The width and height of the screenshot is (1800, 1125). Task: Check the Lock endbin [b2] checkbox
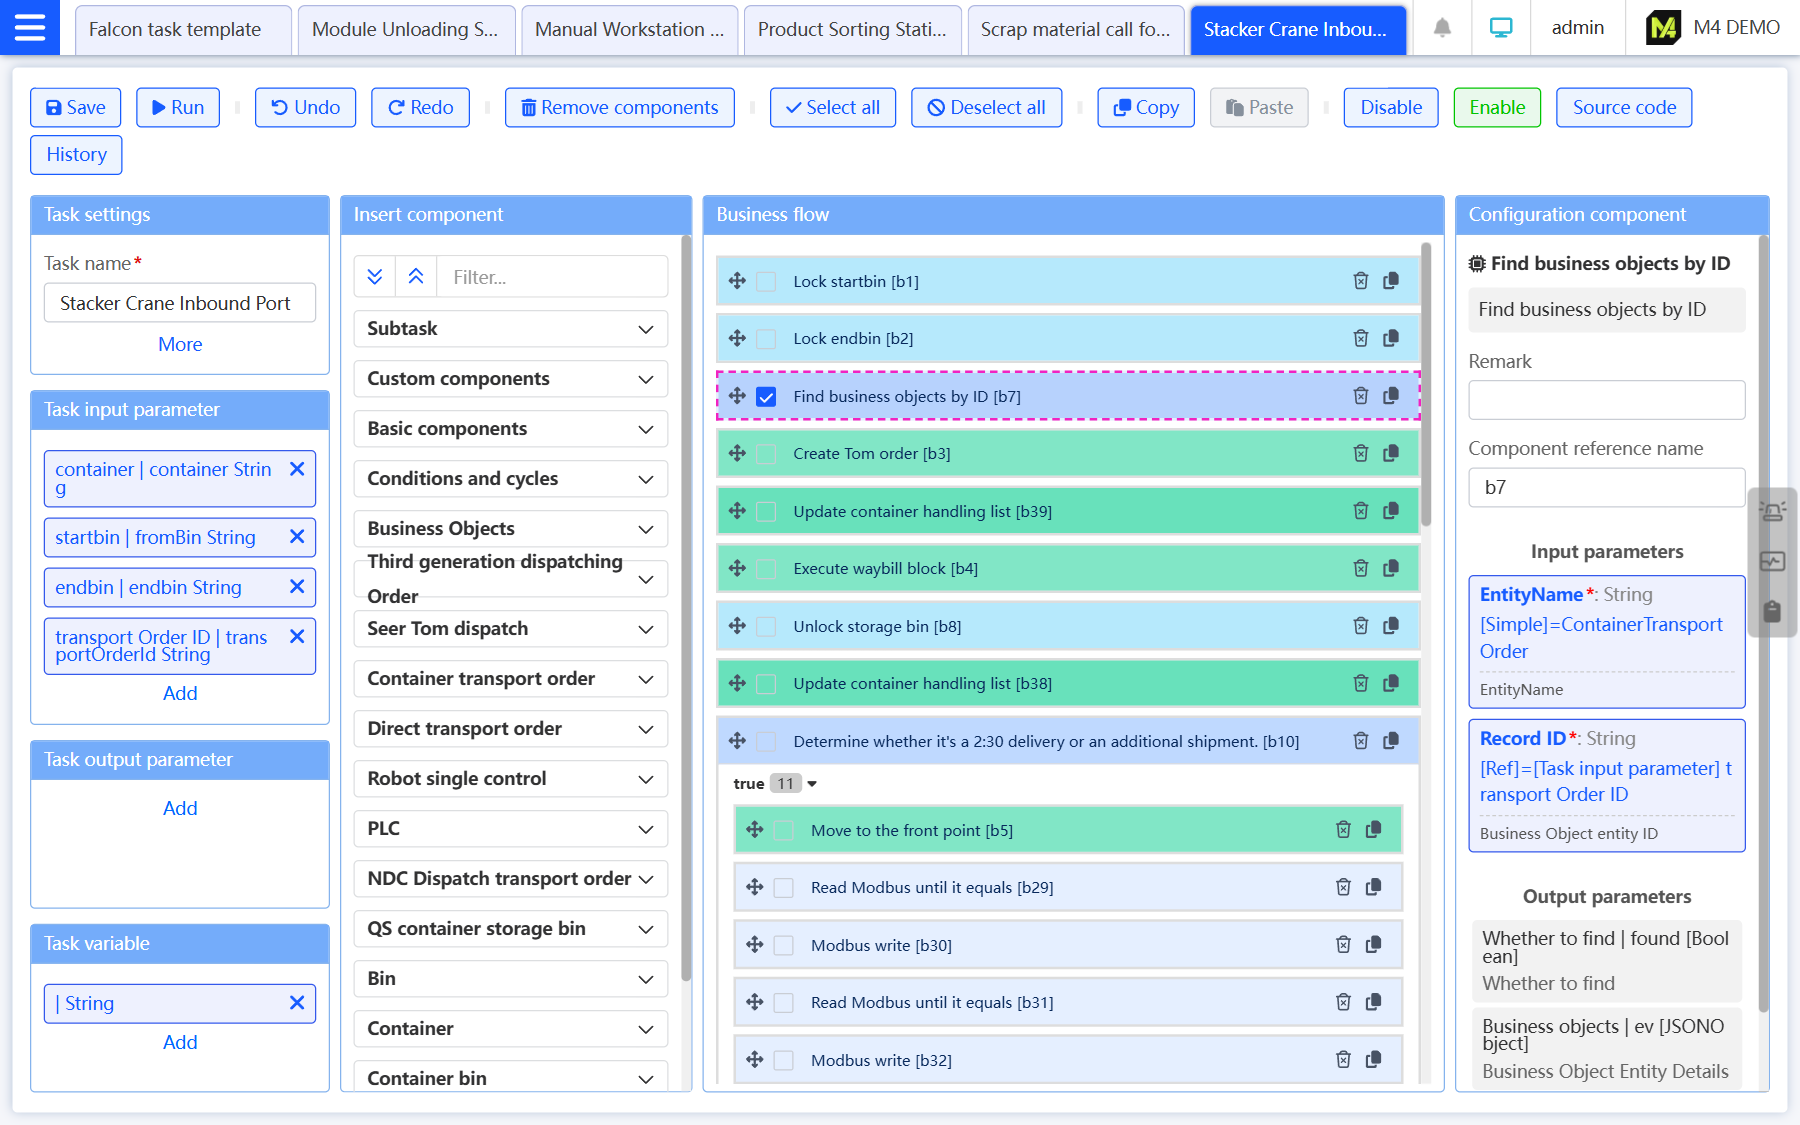click(766, 339)
